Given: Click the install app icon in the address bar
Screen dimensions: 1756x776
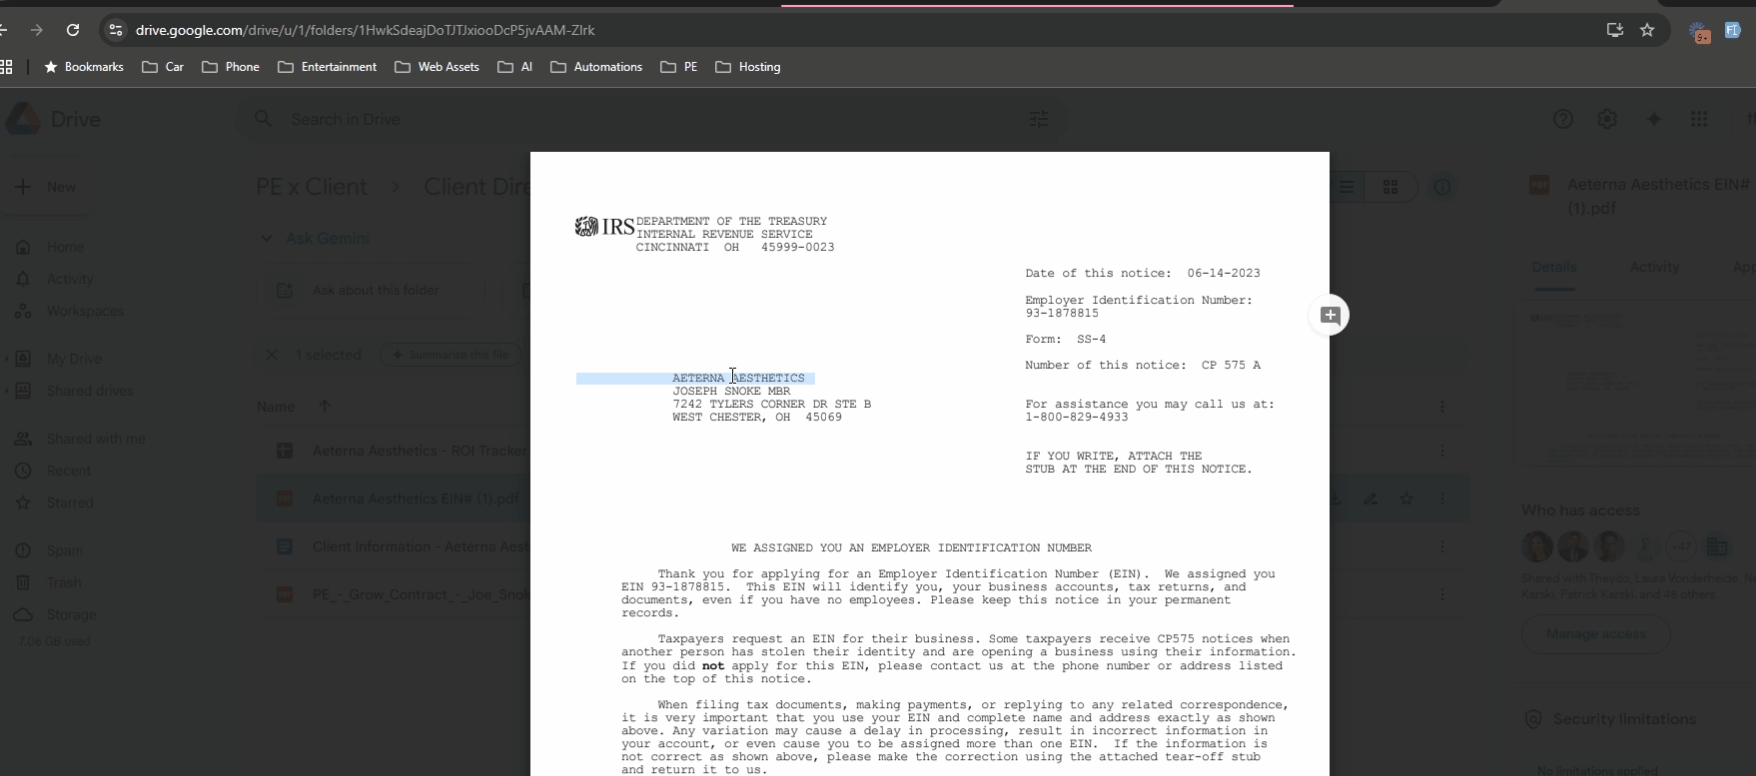Looking at the screenshot, I should coord(1614,30).
